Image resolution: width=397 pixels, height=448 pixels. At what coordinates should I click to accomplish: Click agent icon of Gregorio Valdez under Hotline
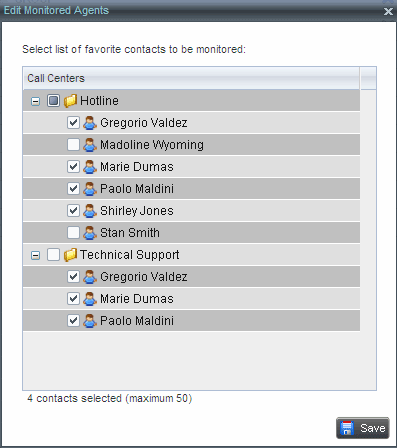(x=90, y=123)
